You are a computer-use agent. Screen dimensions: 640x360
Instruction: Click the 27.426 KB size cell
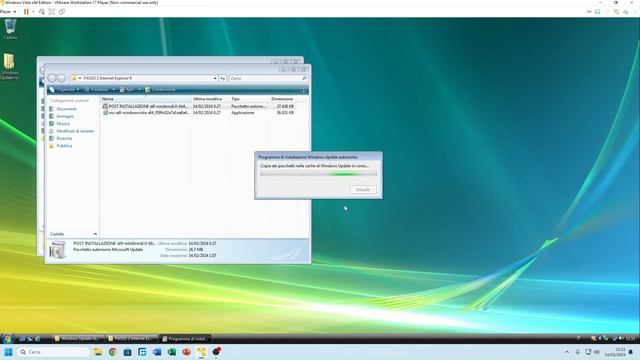tap(285, 106)
